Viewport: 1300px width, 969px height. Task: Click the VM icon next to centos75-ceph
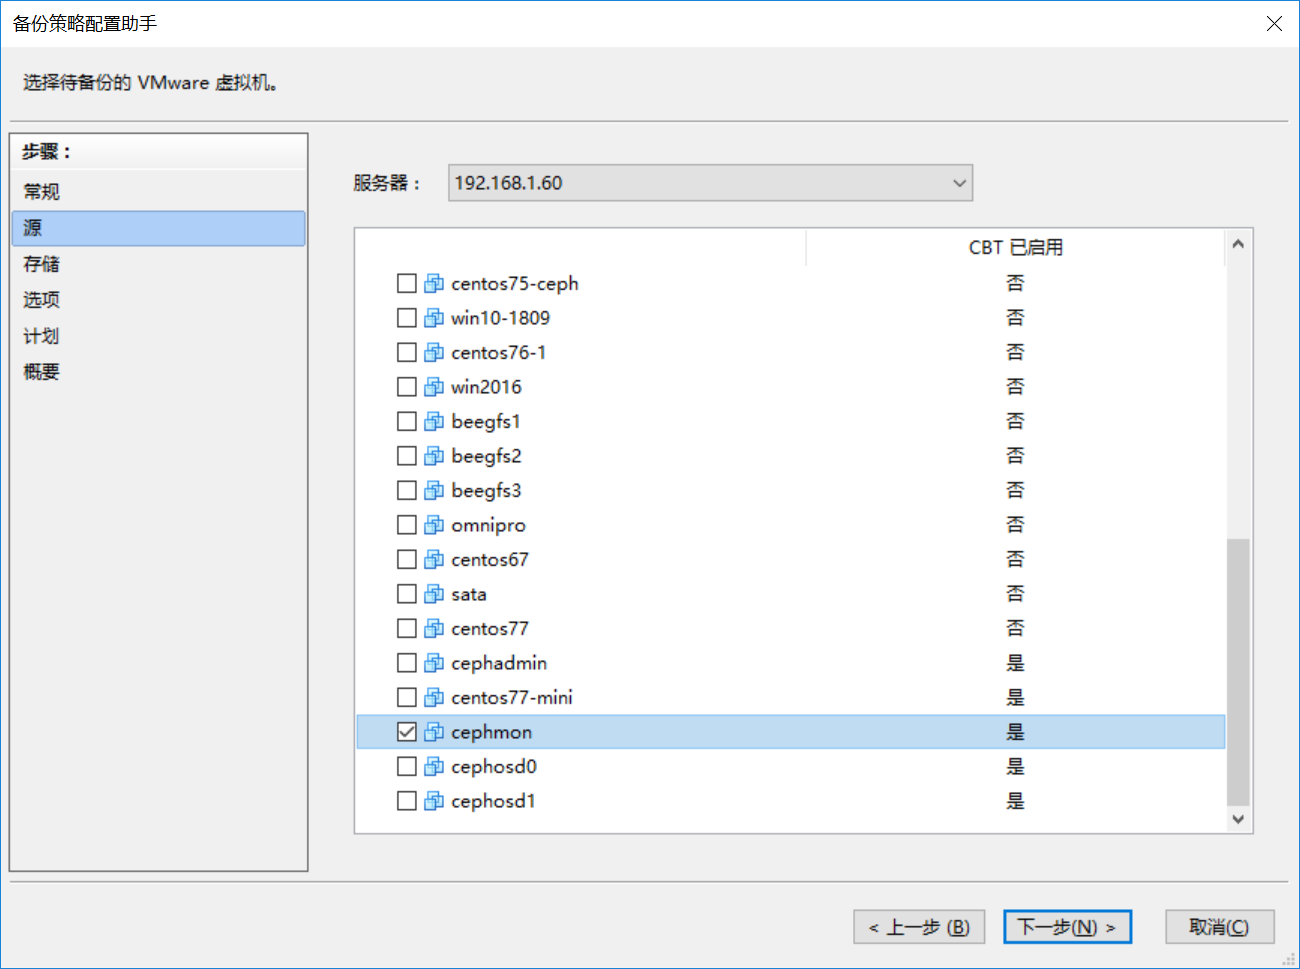click(x=433, y=284)
